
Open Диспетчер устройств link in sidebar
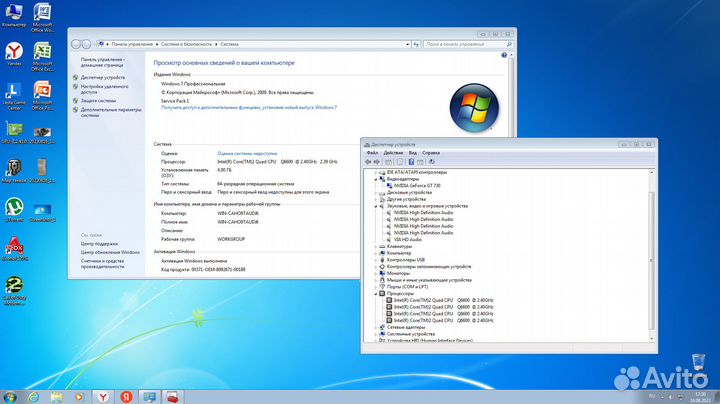point(102,78)
